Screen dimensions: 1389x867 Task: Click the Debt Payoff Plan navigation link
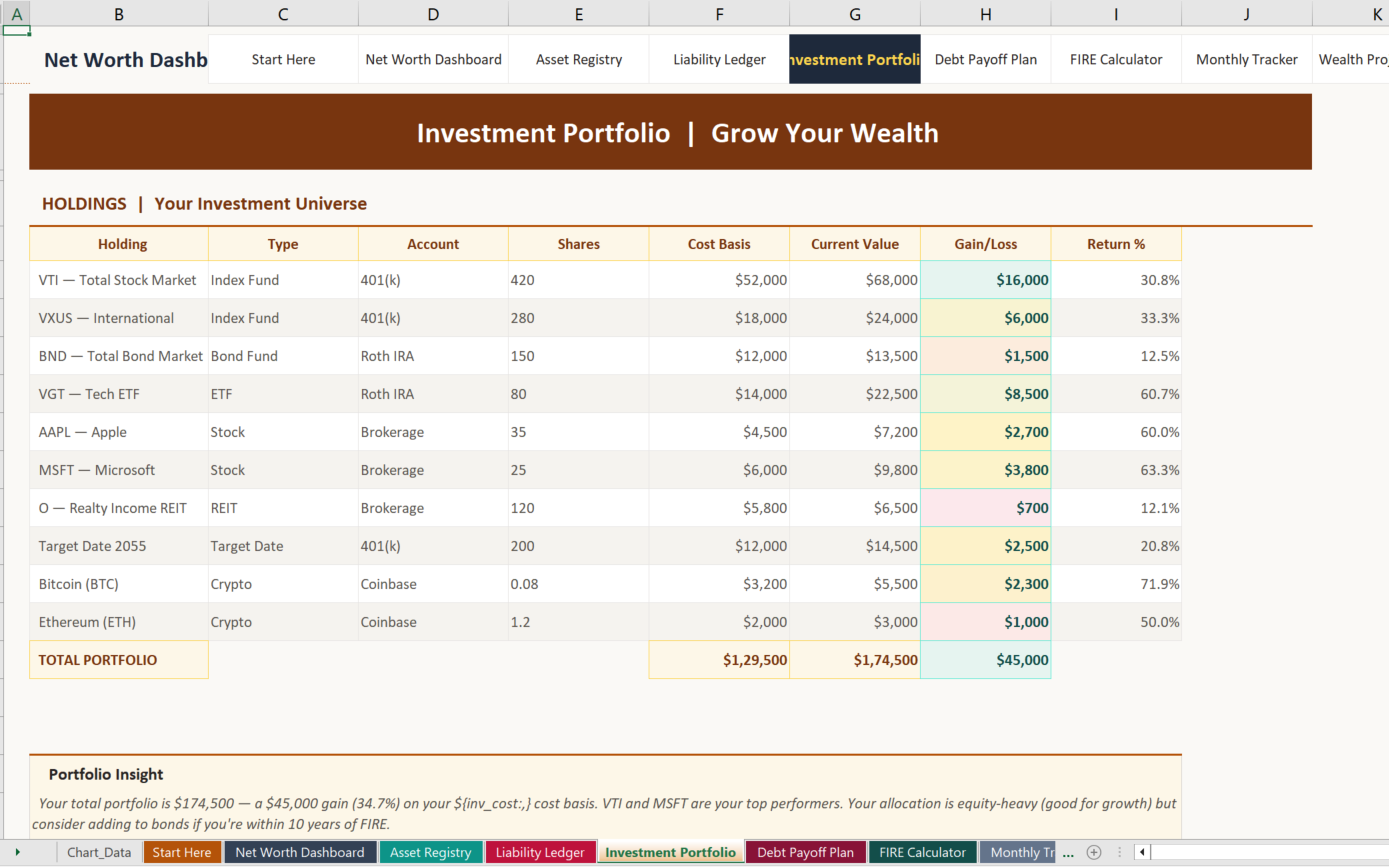986,59
